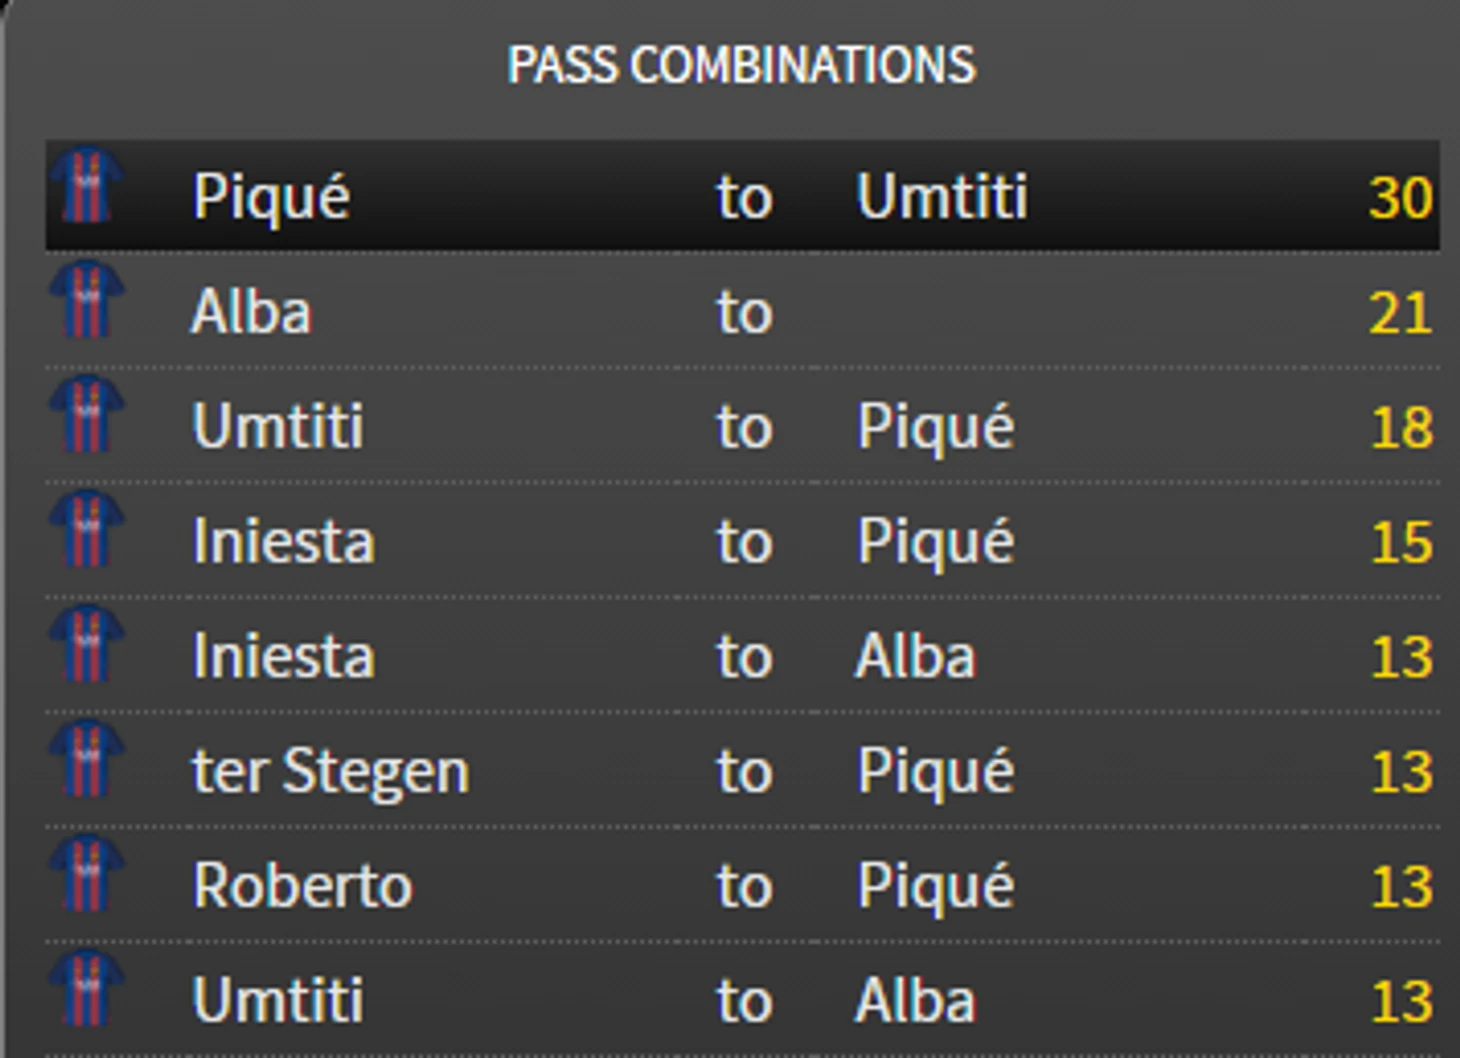Click the pass count 30 in top row
The width and height of the screenshot is (1460, 1058).
point(1400,198)
